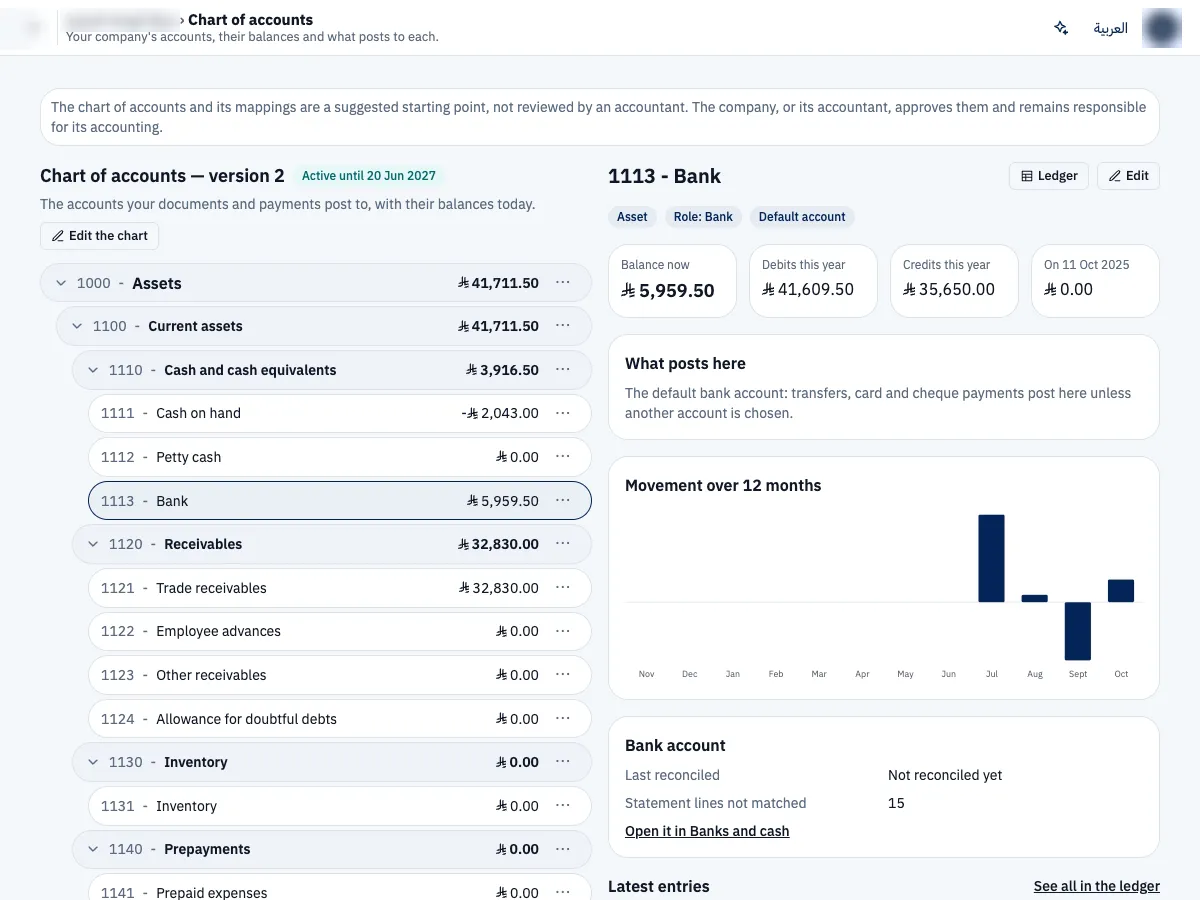Collapse 1110 Cash and cash equivalents

93,370
